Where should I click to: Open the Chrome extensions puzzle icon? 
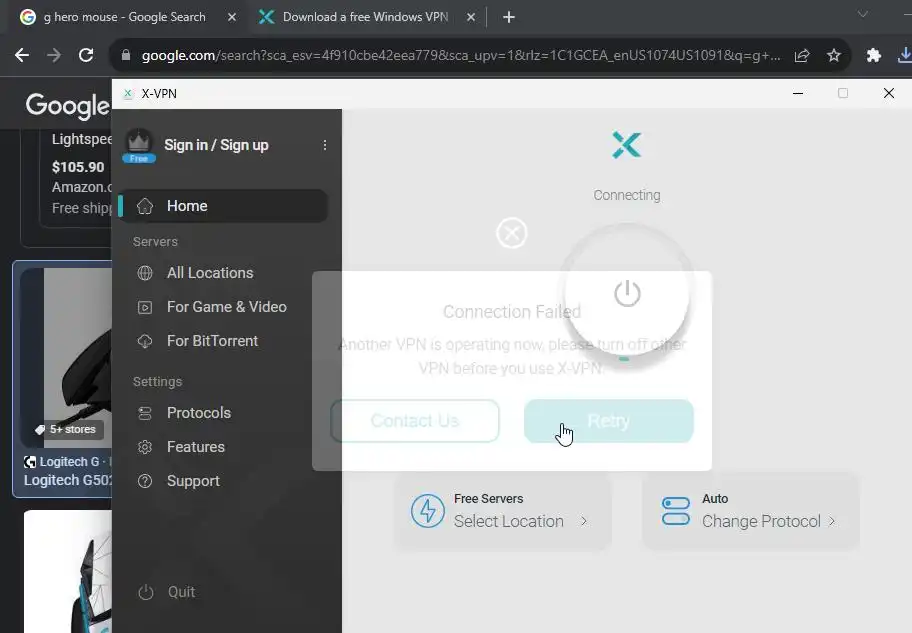tap(874, 55)
